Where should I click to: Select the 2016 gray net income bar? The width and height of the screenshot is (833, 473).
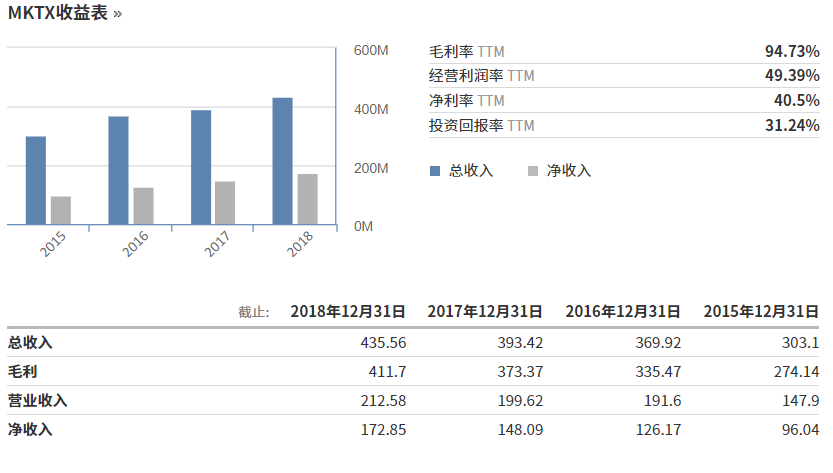(x=143, y=206)
